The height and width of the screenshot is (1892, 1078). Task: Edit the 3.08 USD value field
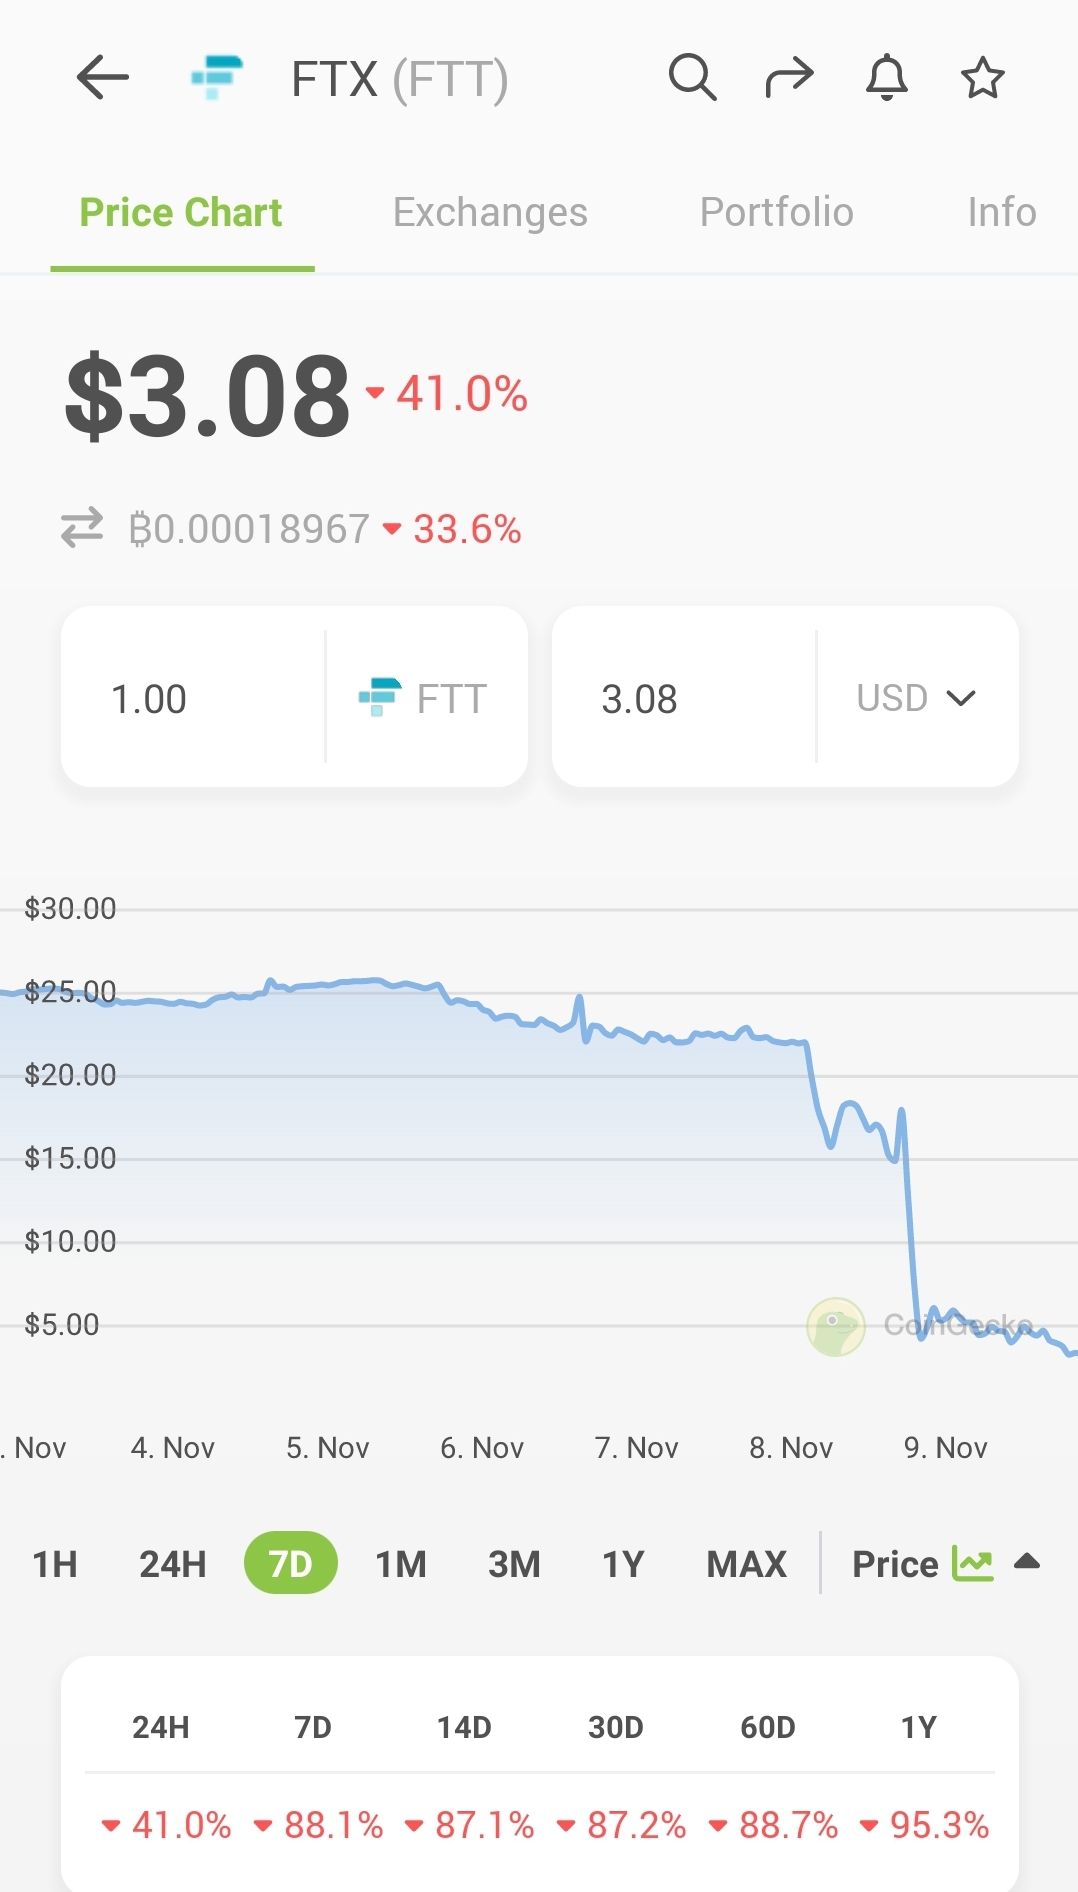[x=684, y=697]
